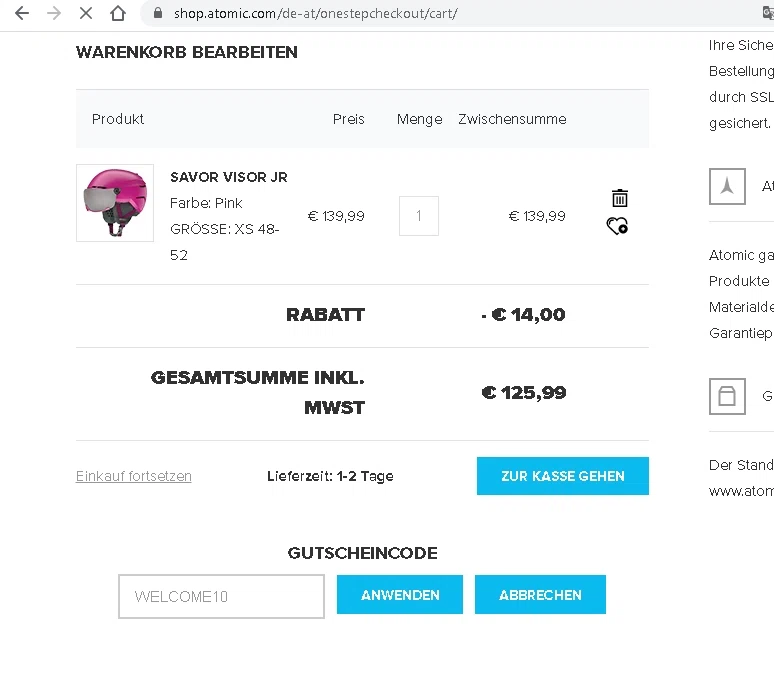Cancel the coupon with ABBRECHEN button
Viewport: 774px width, 681px height.
540,595
